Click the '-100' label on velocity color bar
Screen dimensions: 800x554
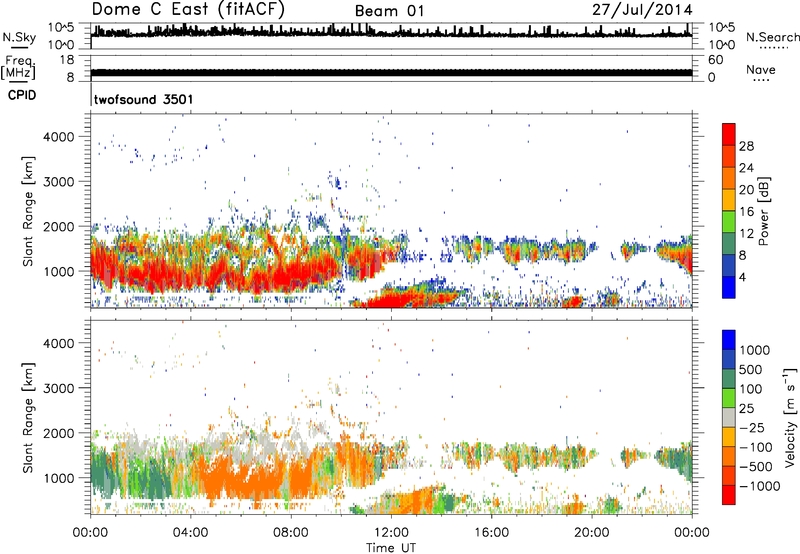756,447
